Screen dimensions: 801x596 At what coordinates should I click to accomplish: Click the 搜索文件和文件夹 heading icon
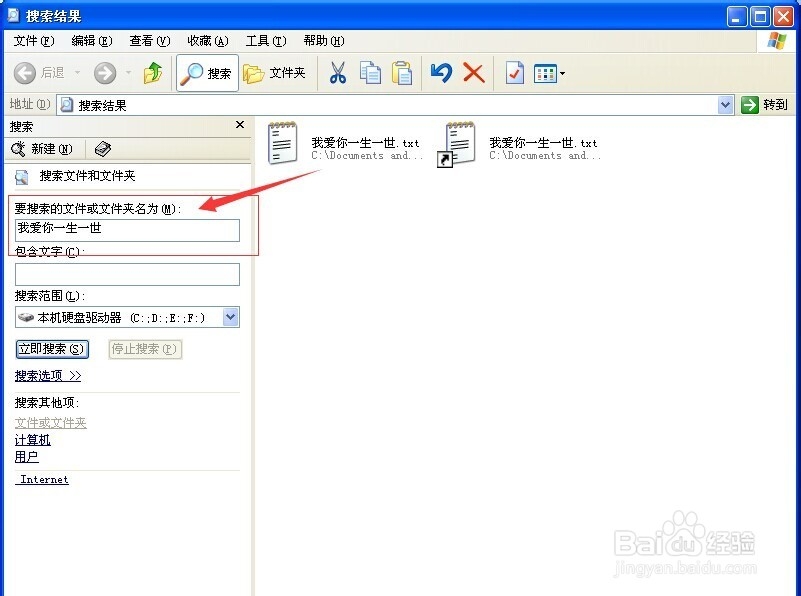[x=22, y=177]
